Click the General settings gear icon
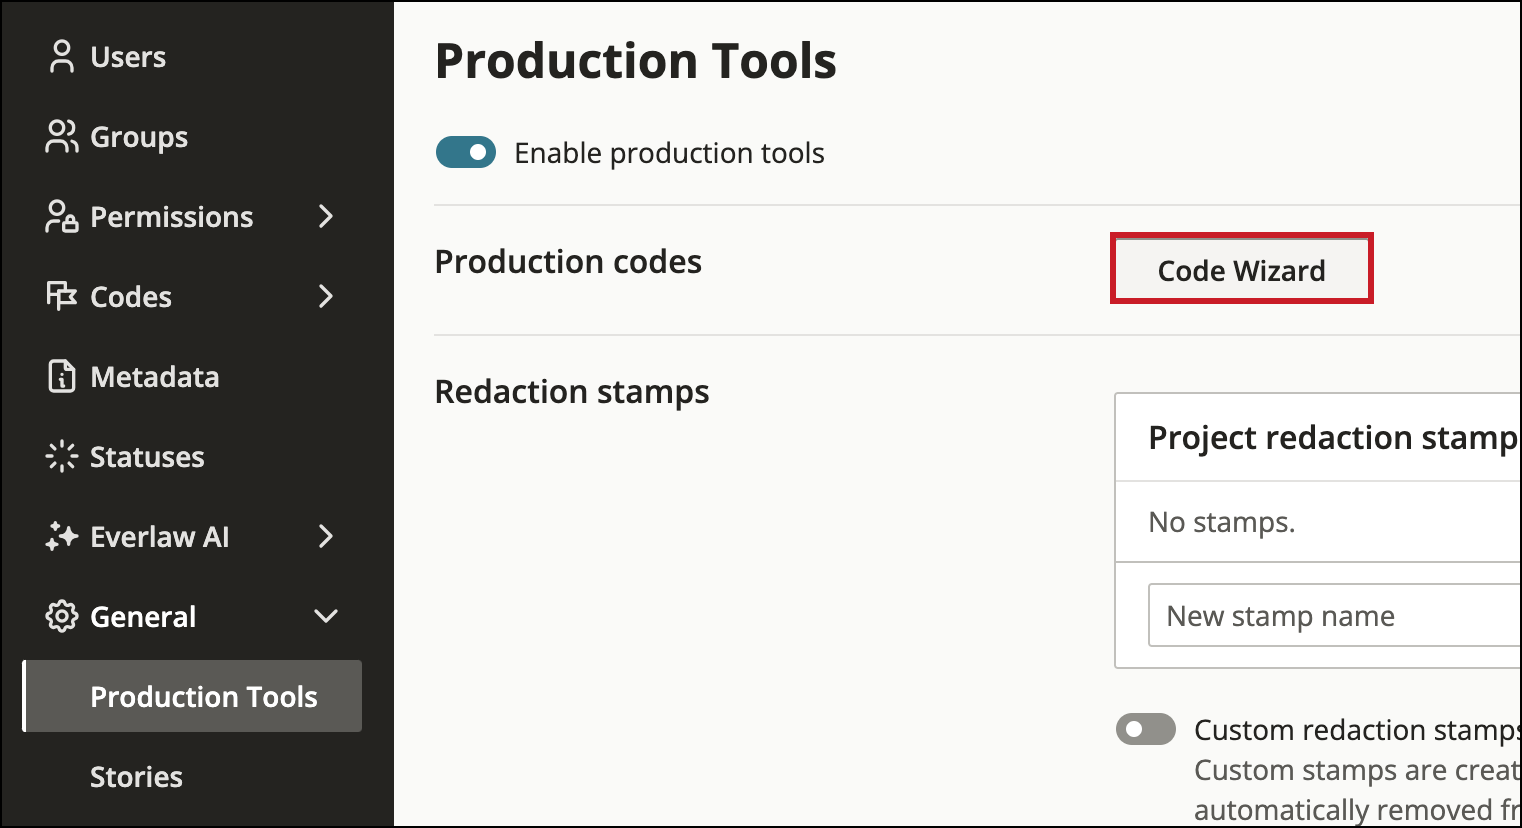Image resolution: width=1522 pixels, height=828 pixels. tap(62, 616)
